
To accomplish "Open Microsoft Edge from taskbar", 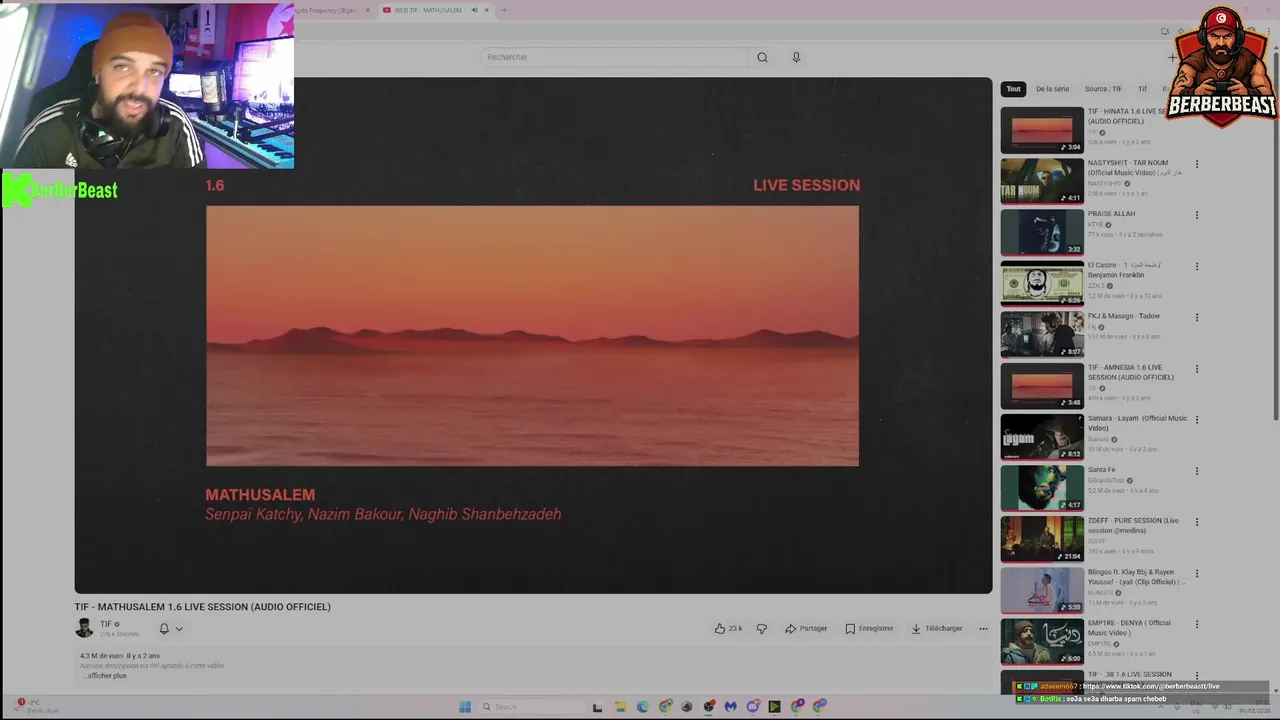I will pos(642,707).
